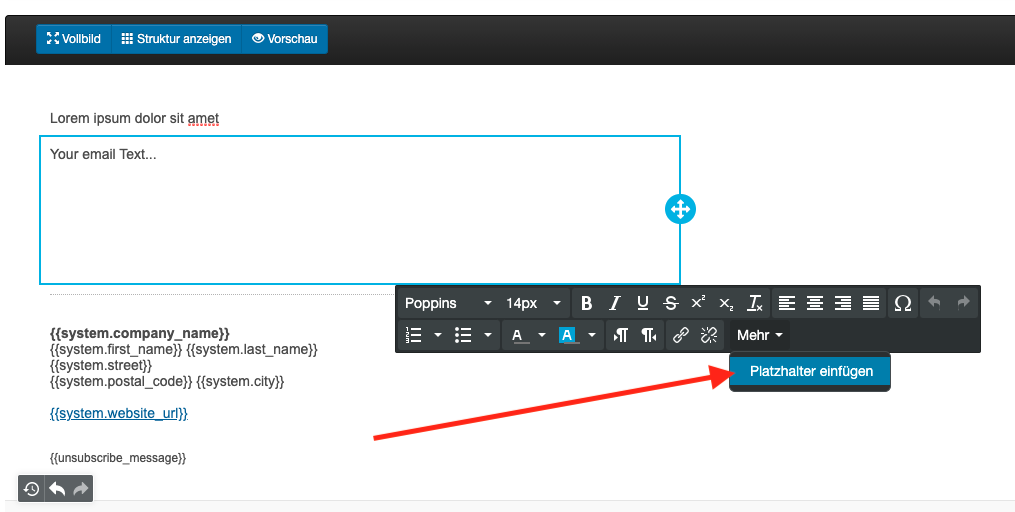Toggle bold formatting
Screen dimensions: 1015x512
586,303
